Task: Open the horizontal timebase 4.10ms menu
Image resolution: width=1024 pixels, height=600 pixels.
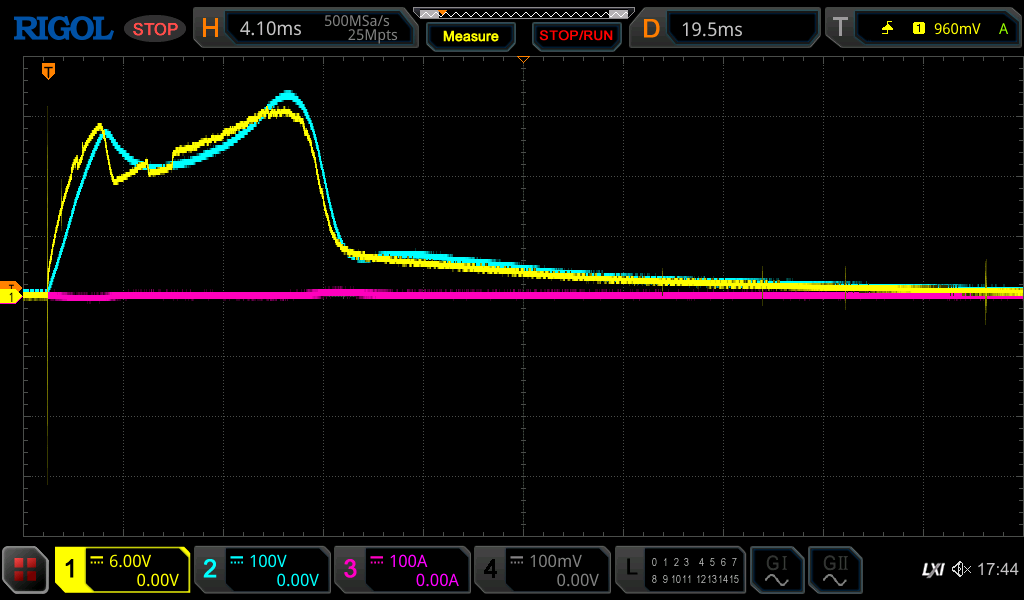Action: [x=304, y=28]
